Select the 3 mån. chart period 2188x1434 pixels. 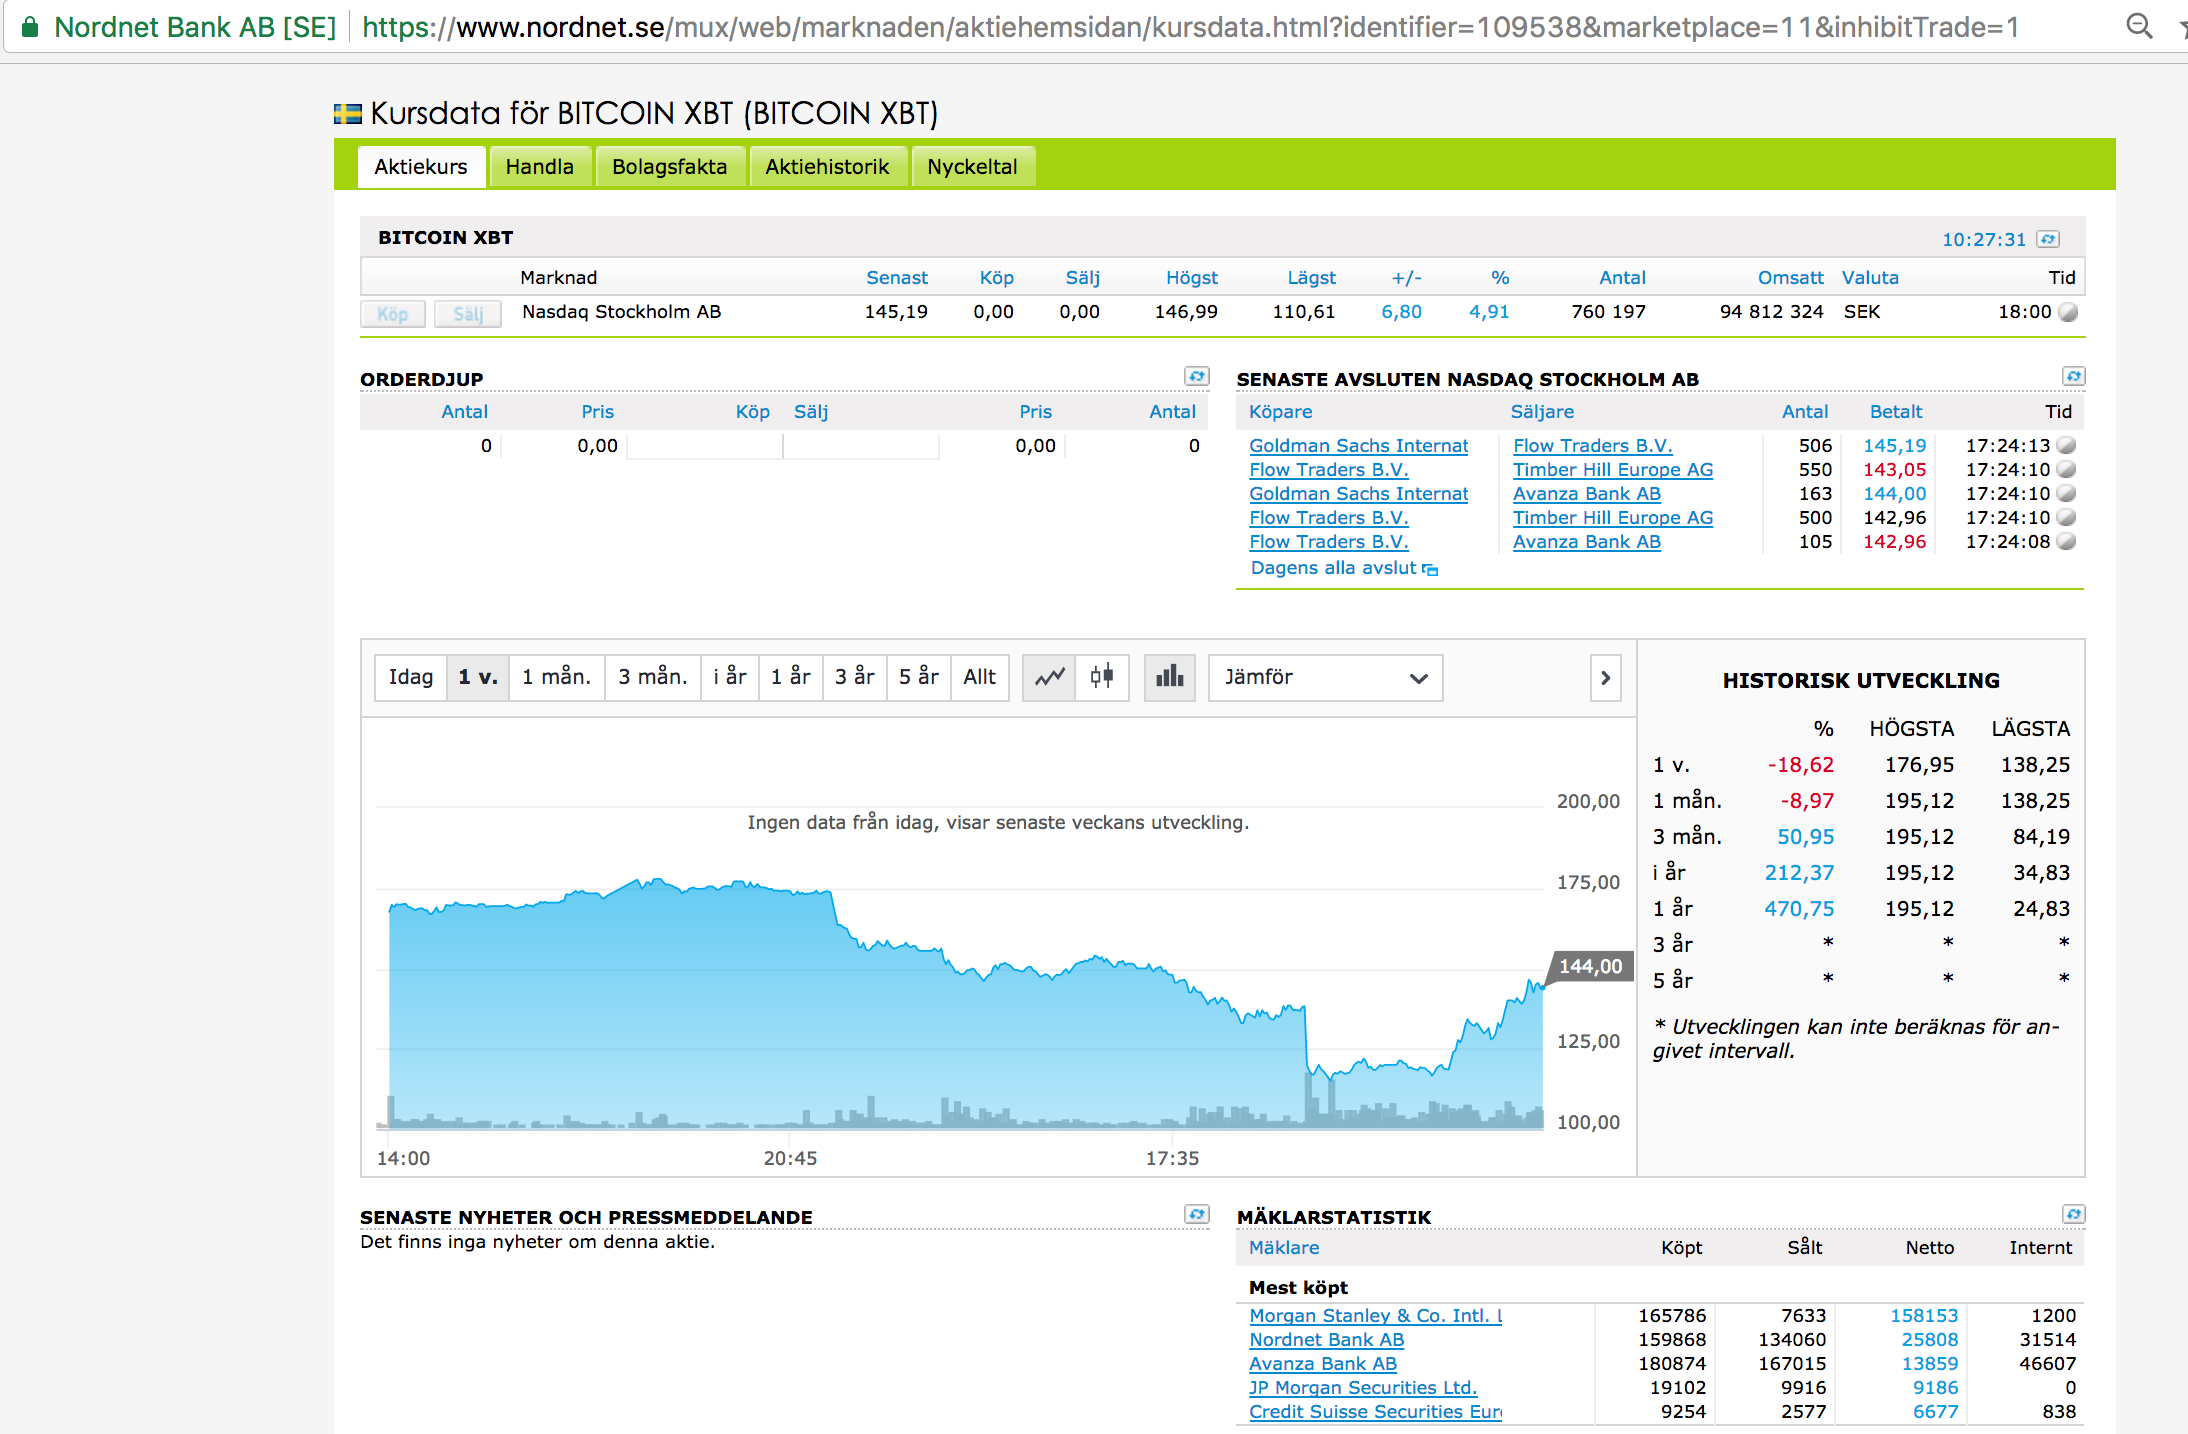click(x=652, y=677)
